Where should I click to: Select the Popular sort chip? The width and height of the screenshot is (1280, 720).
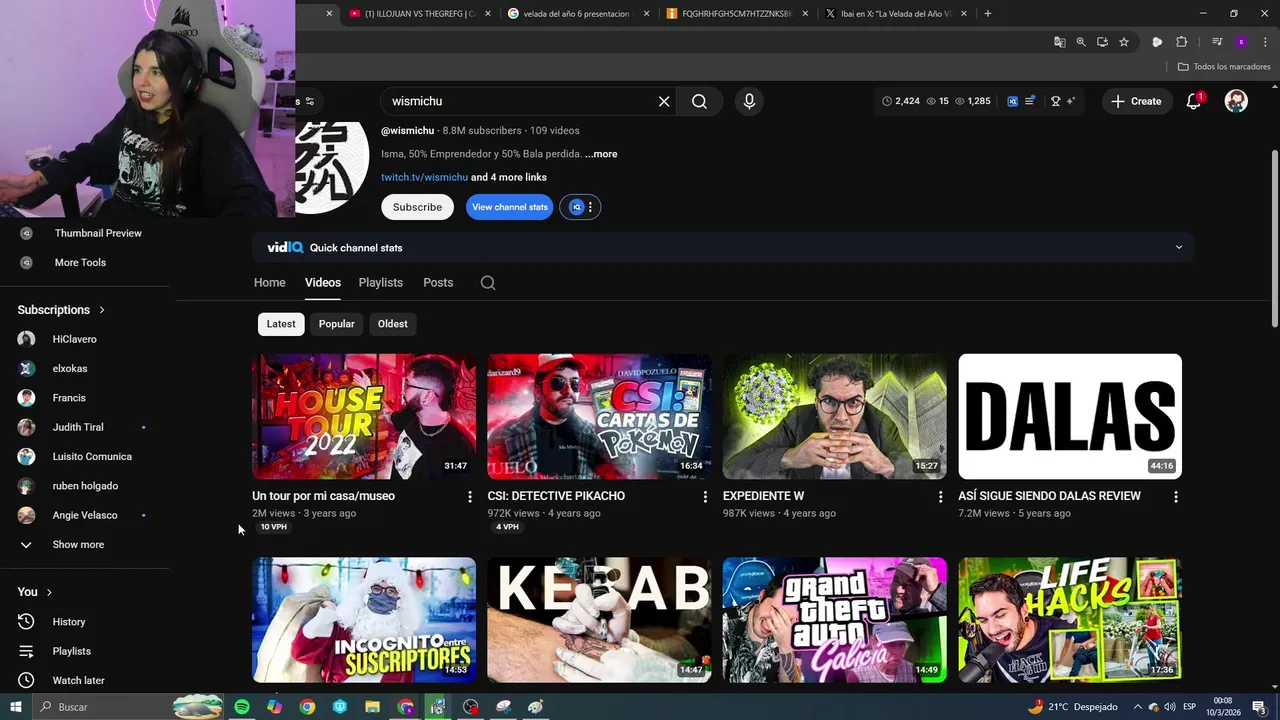click(x=336, y=324)
